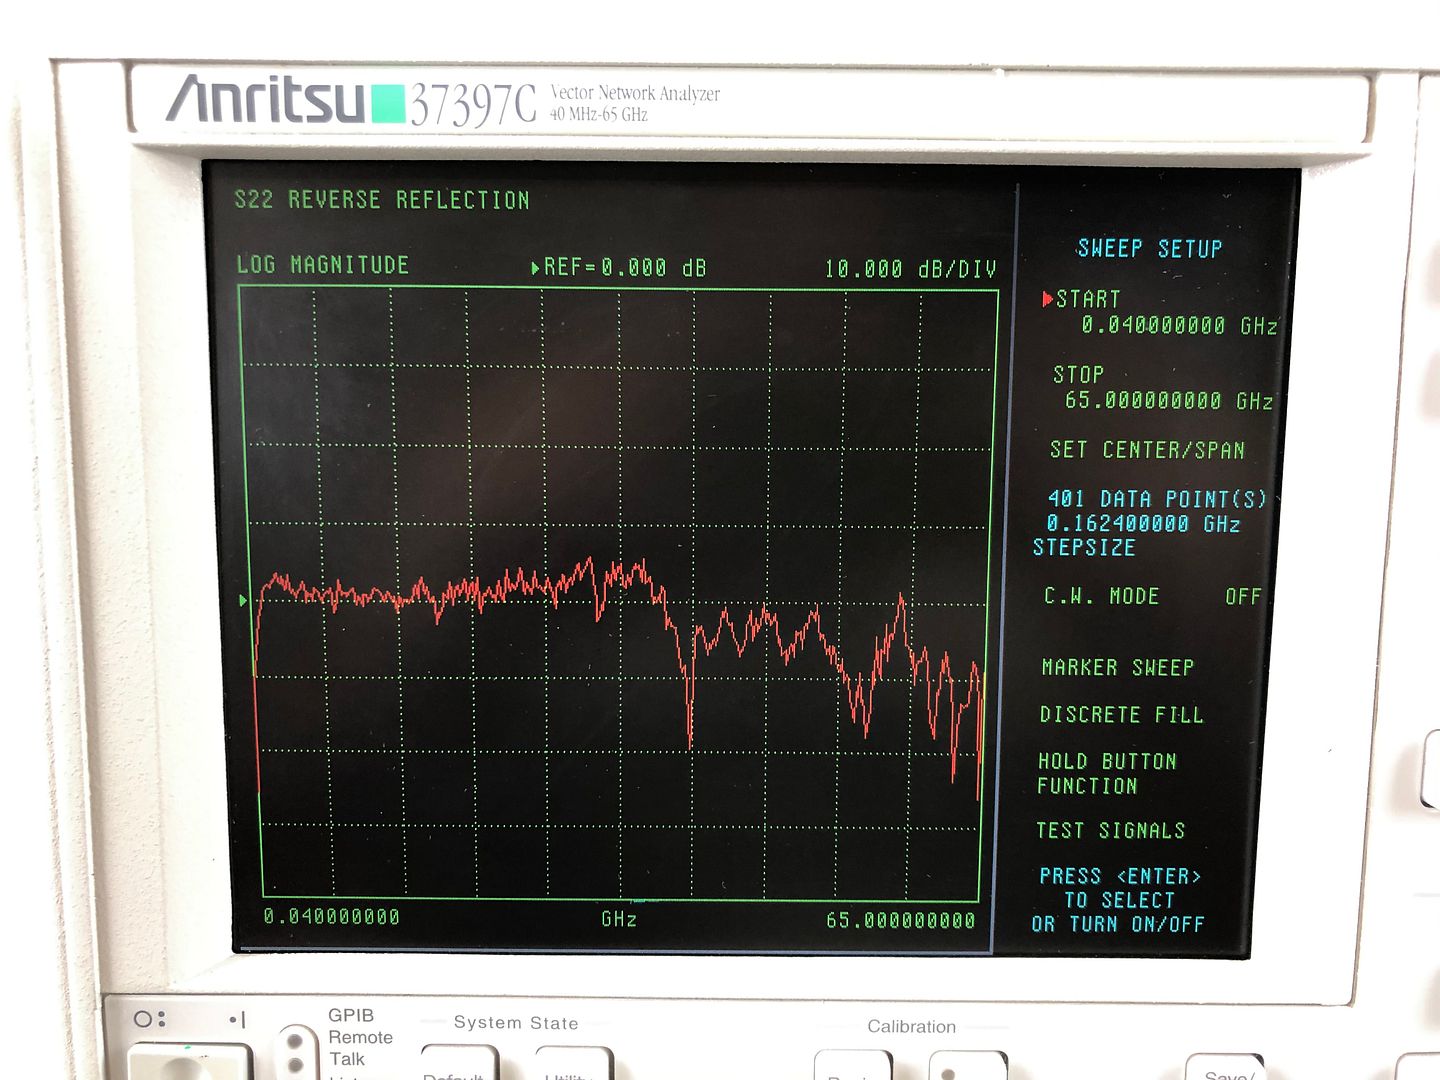Click the GHz axis unit label

coord(619,918)
